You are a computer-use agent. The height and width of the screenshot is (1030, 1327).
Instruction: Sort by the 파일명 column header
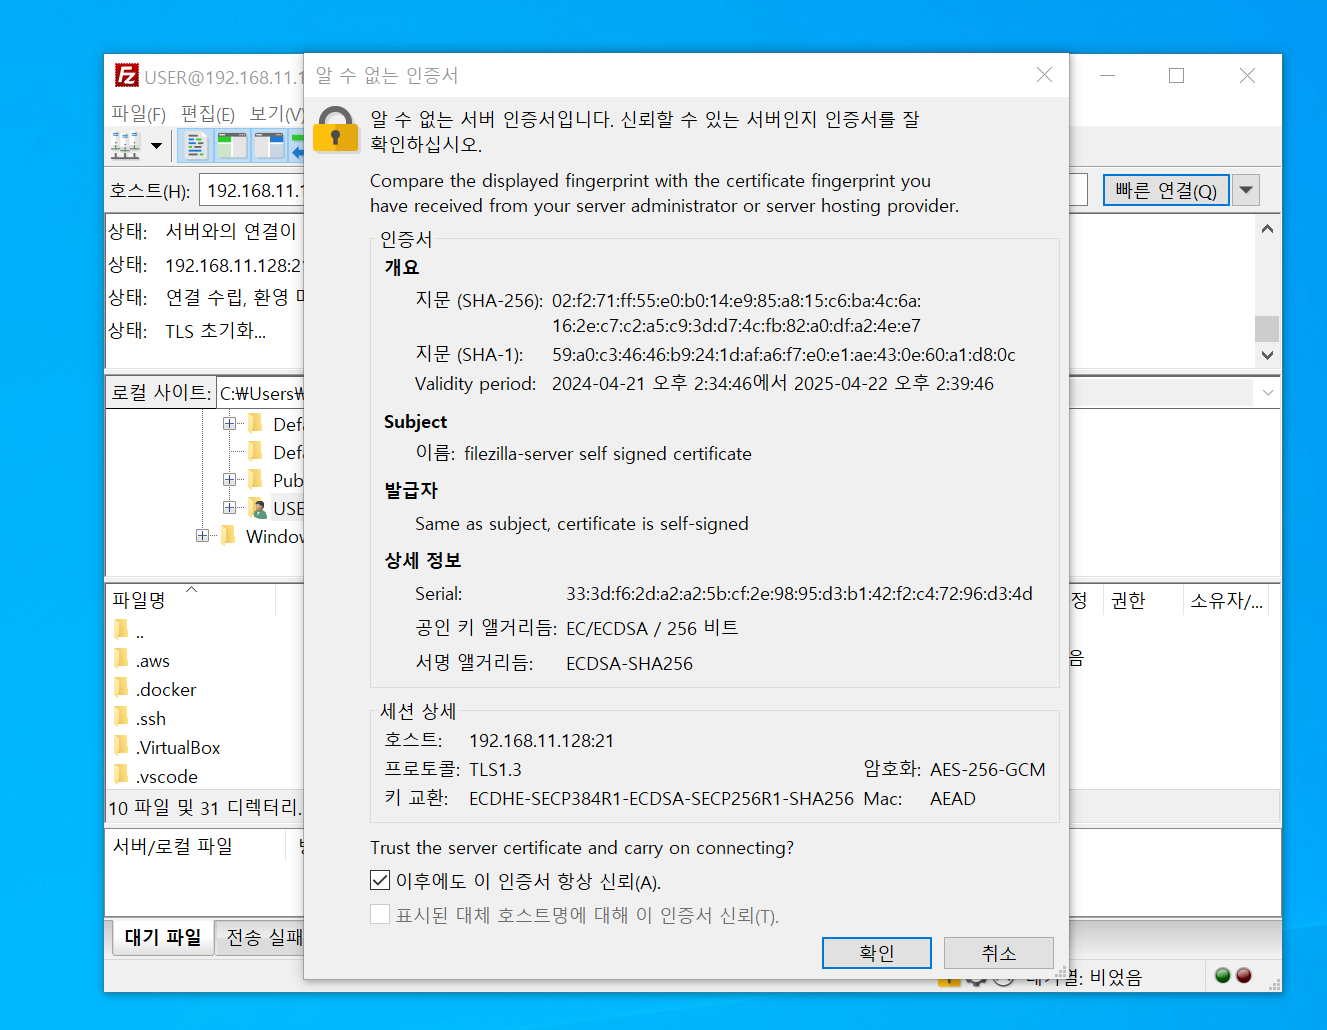190,600
